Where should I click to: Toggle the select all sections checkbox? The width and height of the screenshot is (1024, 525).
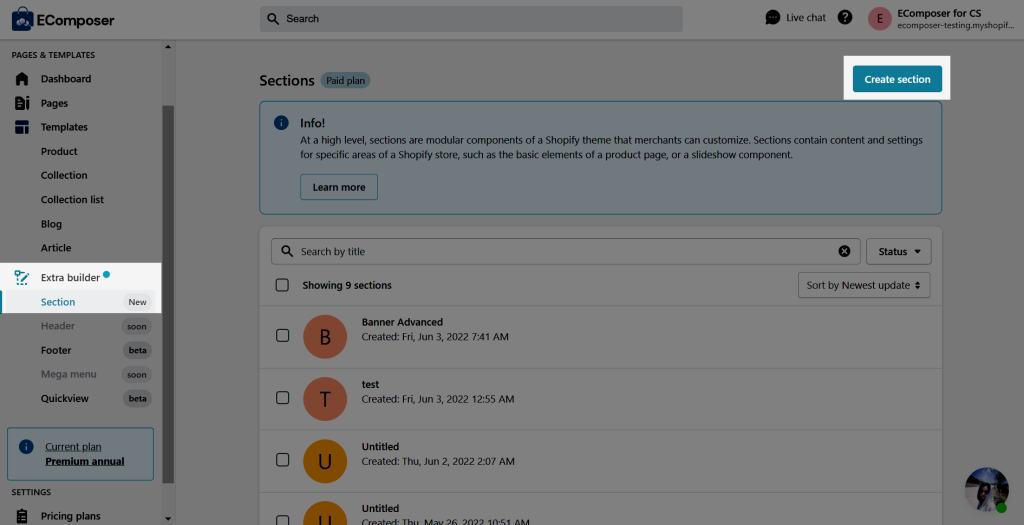(282, 285)
